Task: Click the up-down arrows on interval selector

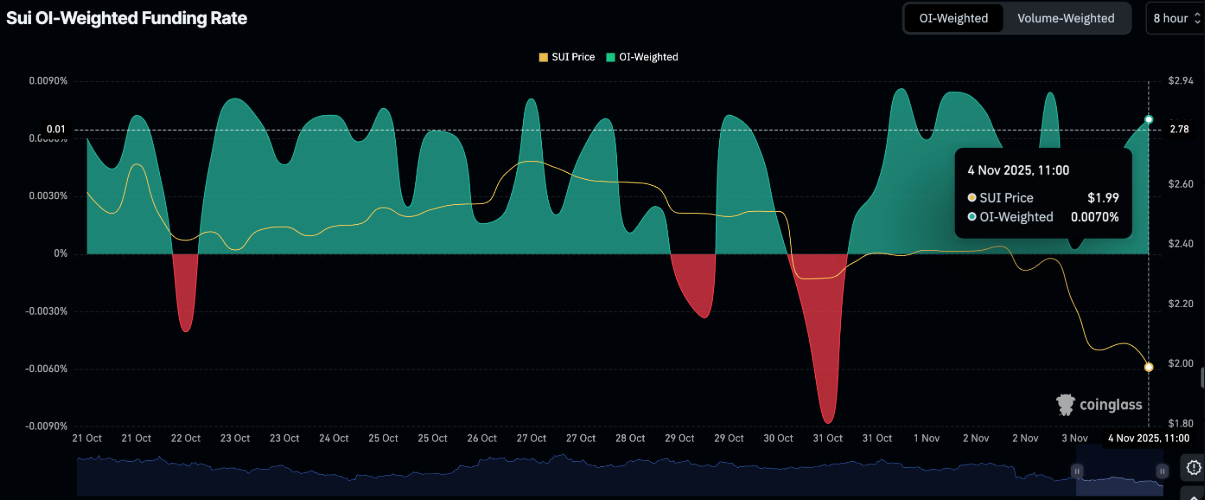Action: click(1197, 19)
